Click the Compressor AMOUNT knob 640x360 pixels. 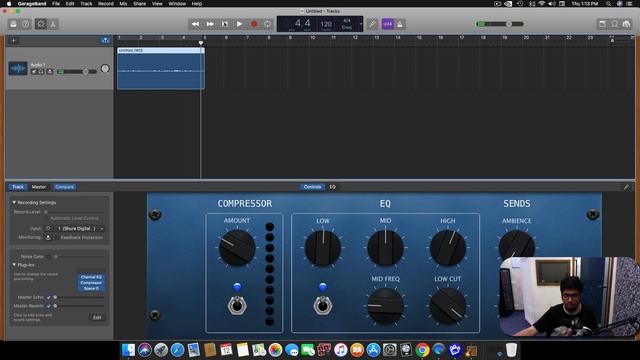point(237,248)
